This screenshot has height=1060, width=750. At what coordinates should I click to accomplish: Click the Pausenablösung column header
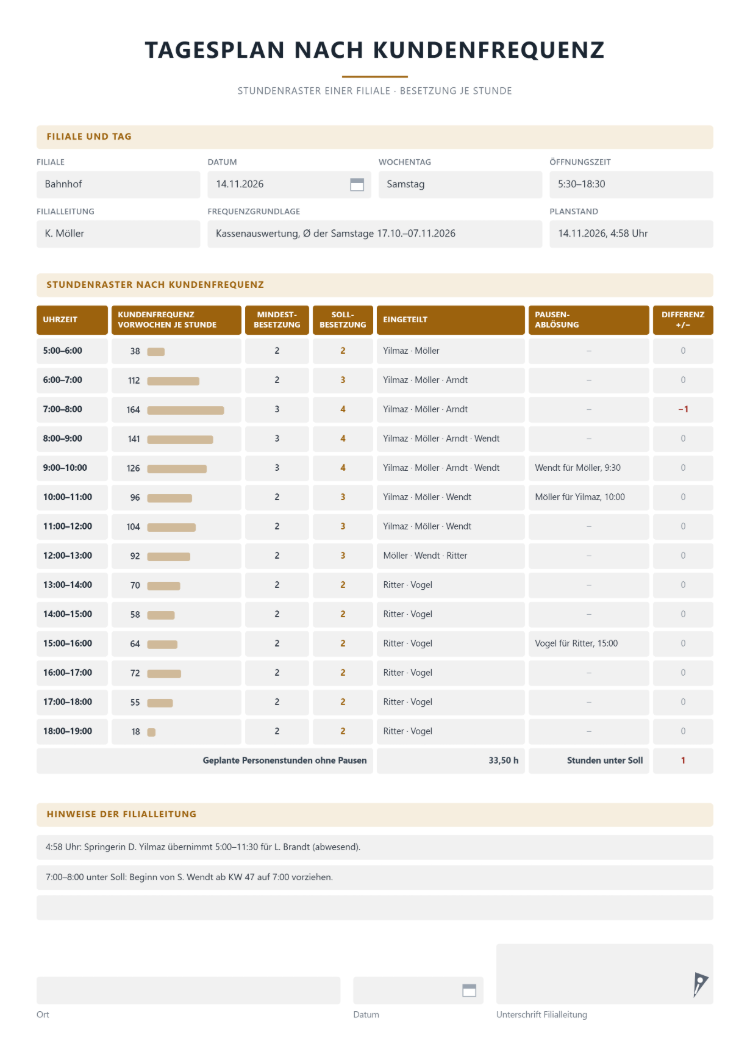click(x=588, y=320)
